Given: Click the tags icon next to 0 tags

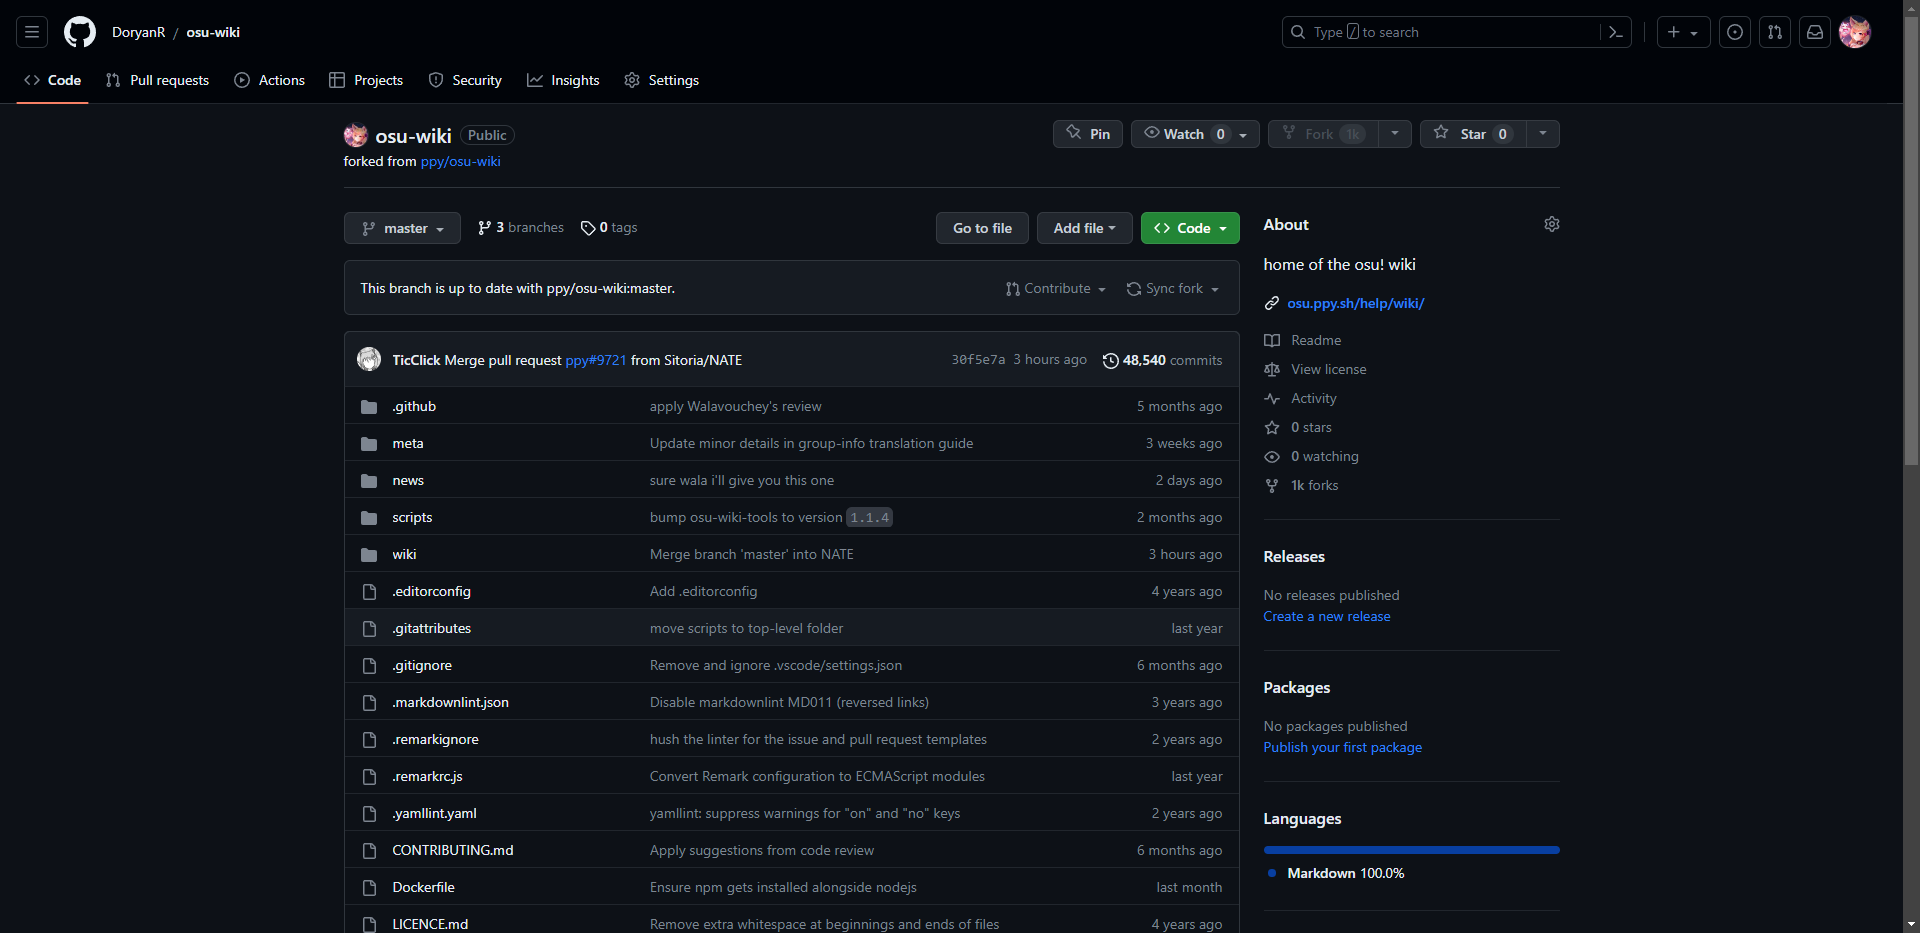Looking at the screenshot, I should (x=588, y=228).
